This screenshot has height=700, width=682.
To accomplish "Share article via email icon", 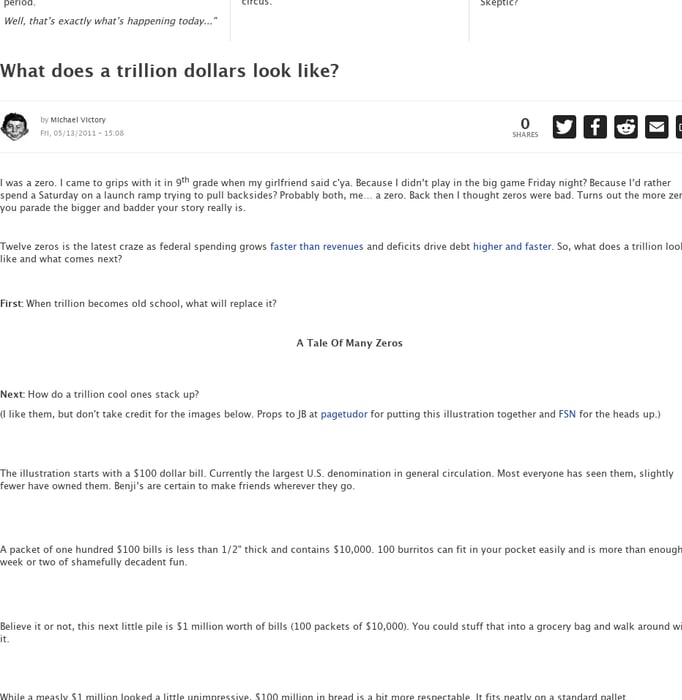I will pyautogui.click(x=657, y=127).
